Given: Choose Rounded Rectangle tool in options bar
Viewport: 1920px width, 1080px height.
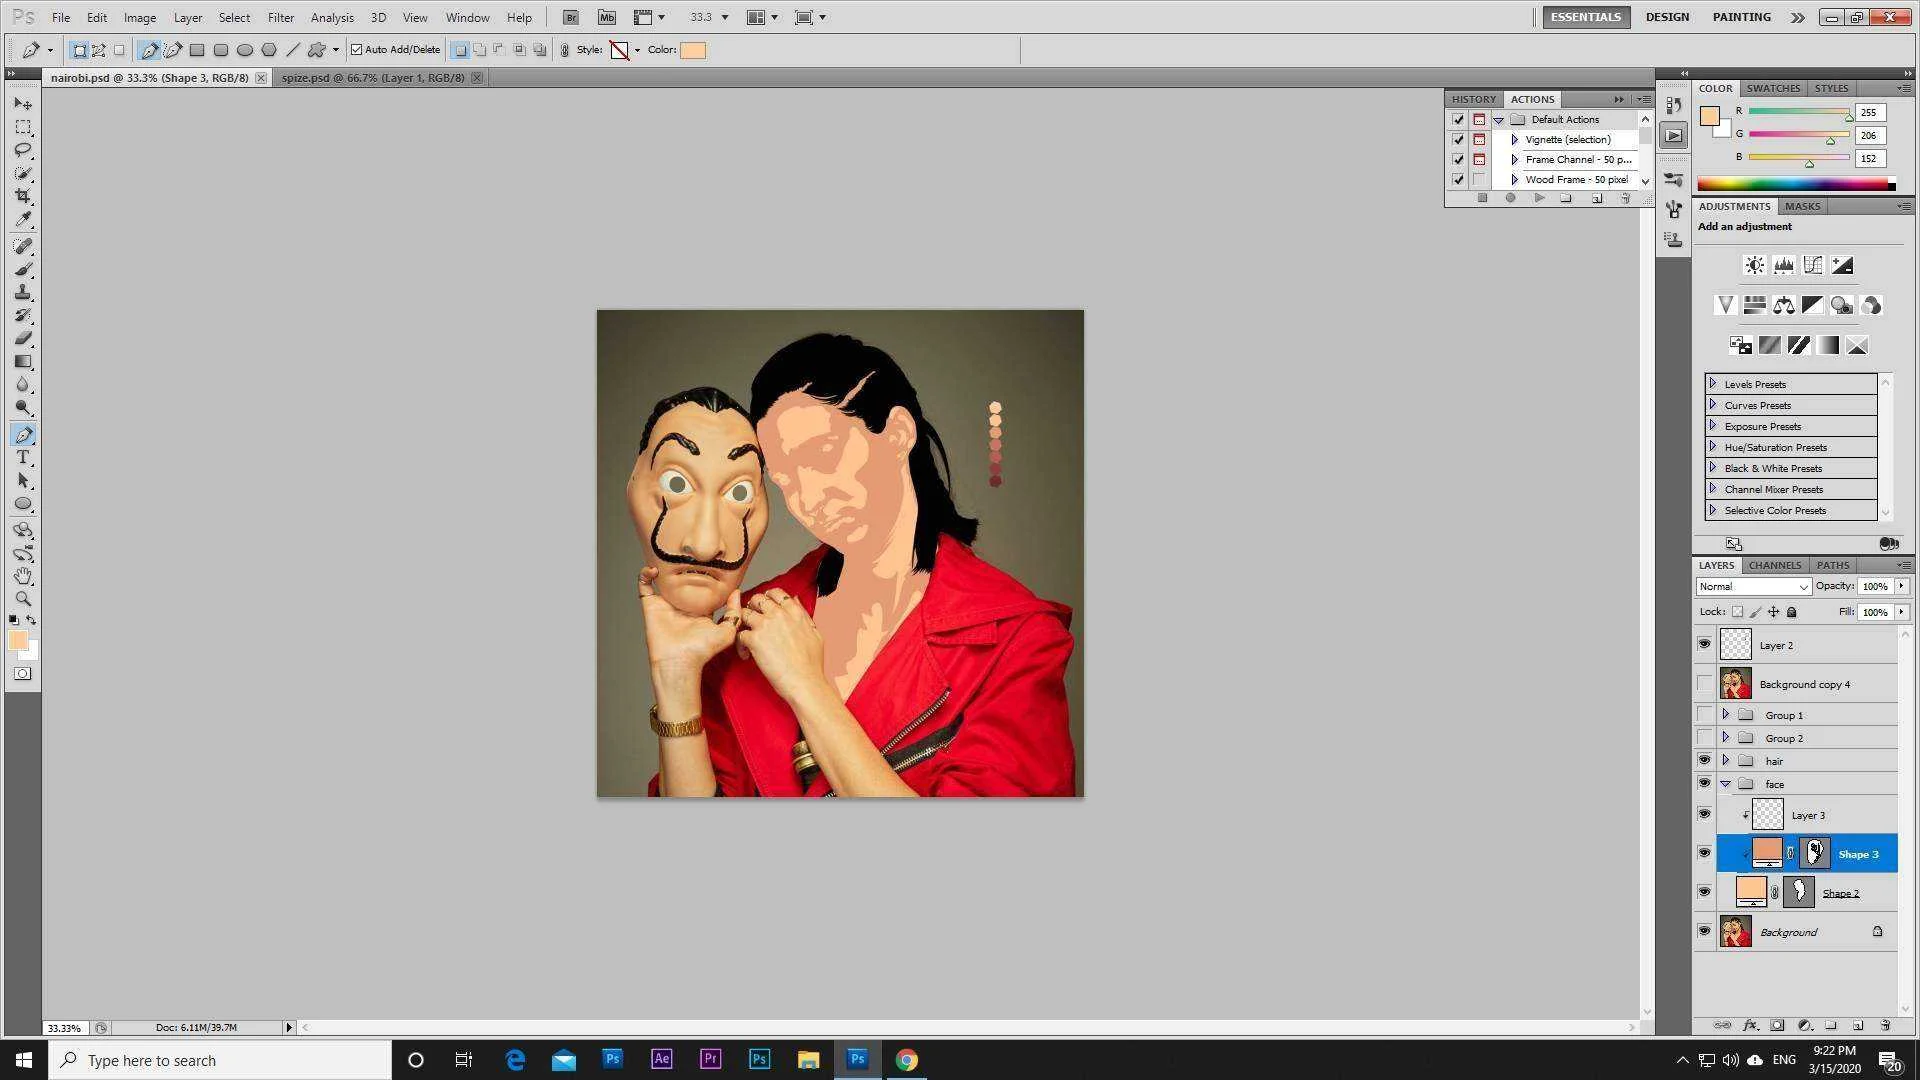Looking at the screenshot, I should click(221, 49).
